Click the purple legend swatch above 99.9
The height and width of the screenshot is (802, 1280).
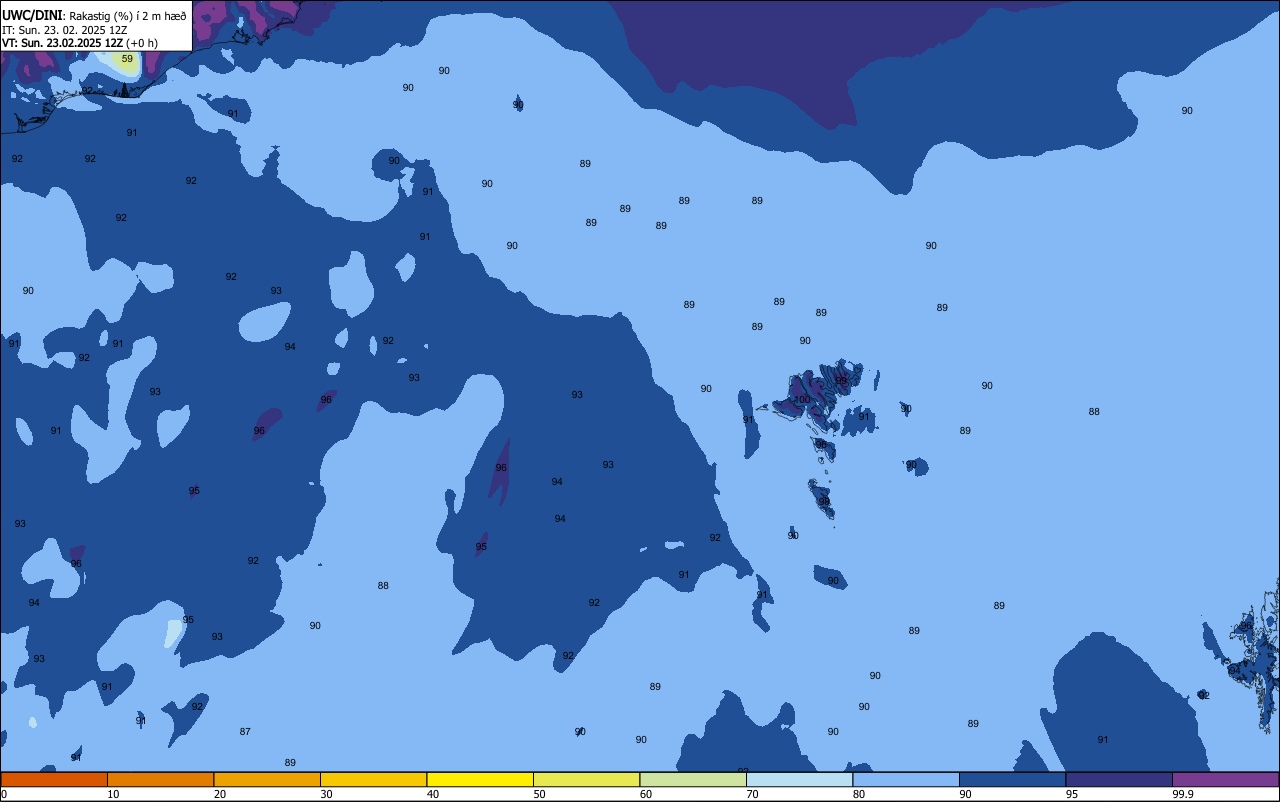click(x=1225, y=779)
